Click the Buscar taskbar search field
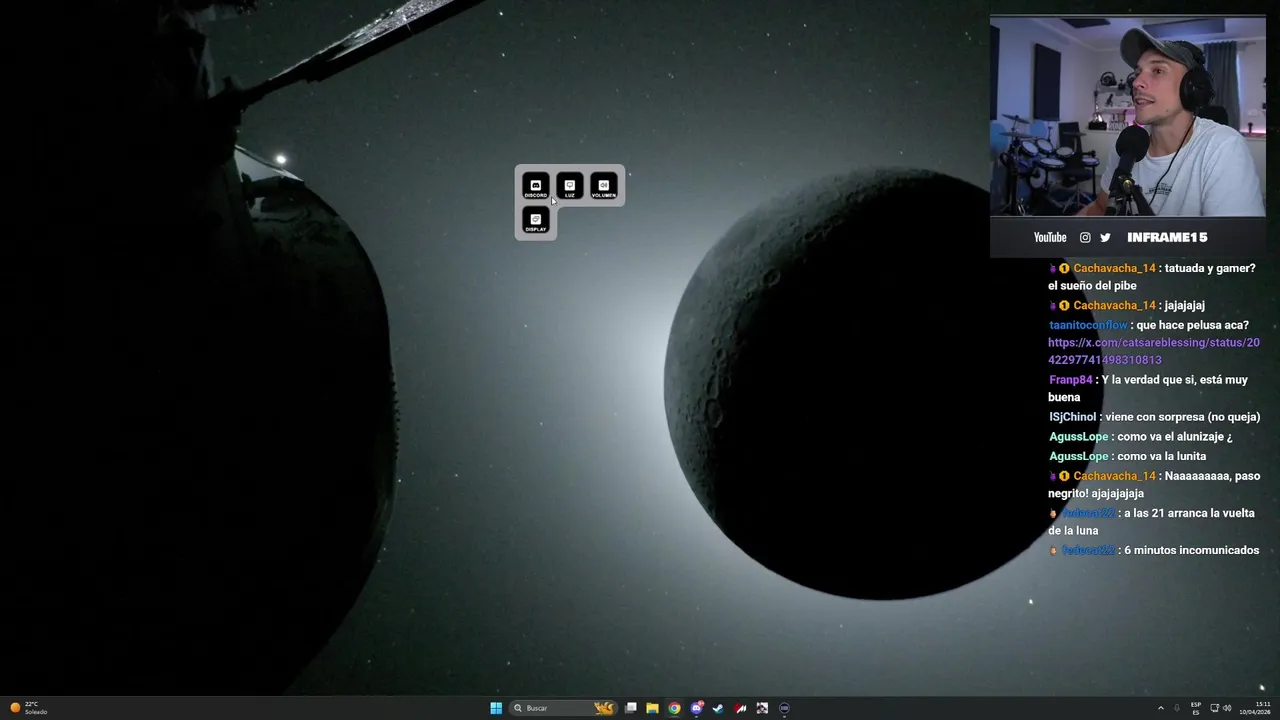 (562, 708)
